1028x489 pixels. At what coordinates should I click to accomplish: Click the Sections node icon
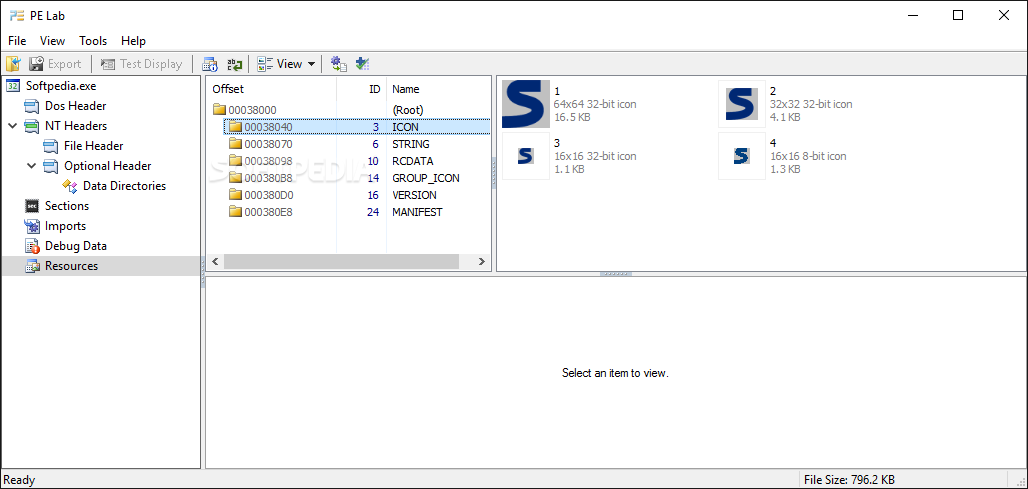[x=32, y=206]
